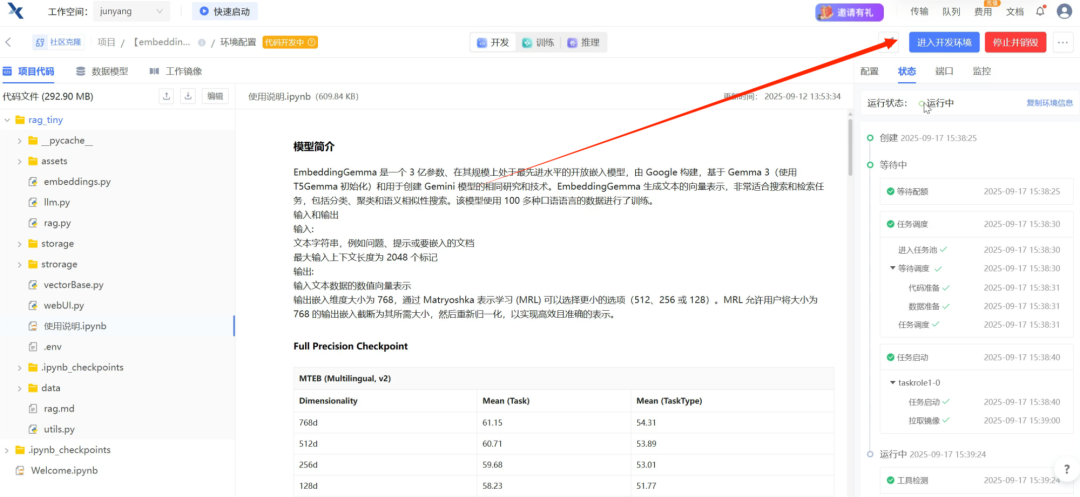Click the Full Precision Checkpoint heading
This screenshot has width=1080, height=497.
[x=351, y=346]
